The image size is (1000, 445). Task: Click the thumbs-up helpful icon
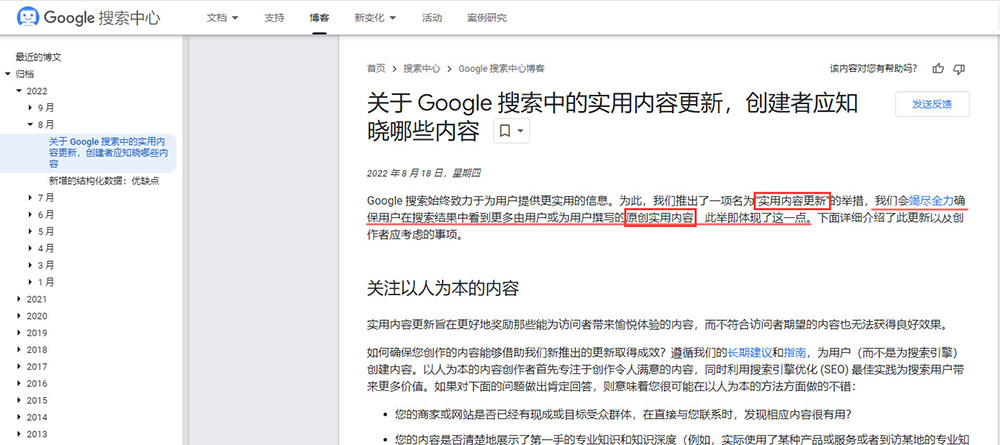tap(938, 69)
